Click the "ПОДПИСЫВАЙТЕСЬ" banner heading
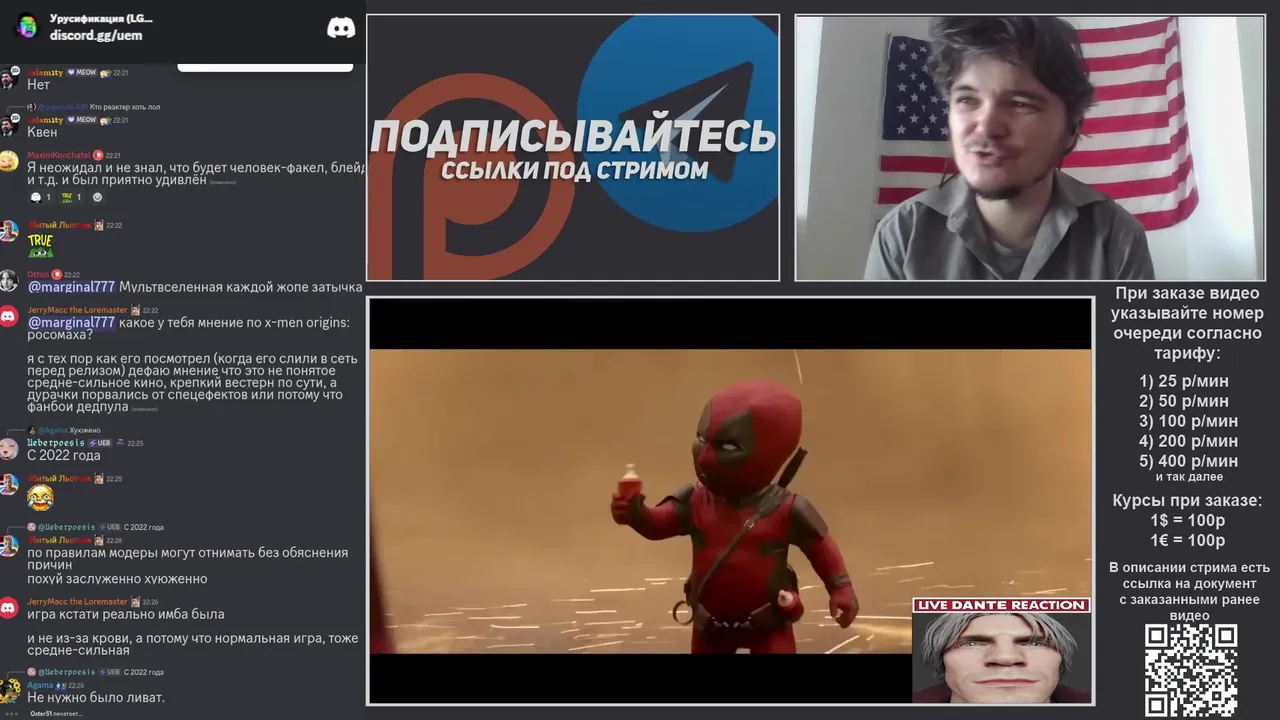 [x=573, y=136]
